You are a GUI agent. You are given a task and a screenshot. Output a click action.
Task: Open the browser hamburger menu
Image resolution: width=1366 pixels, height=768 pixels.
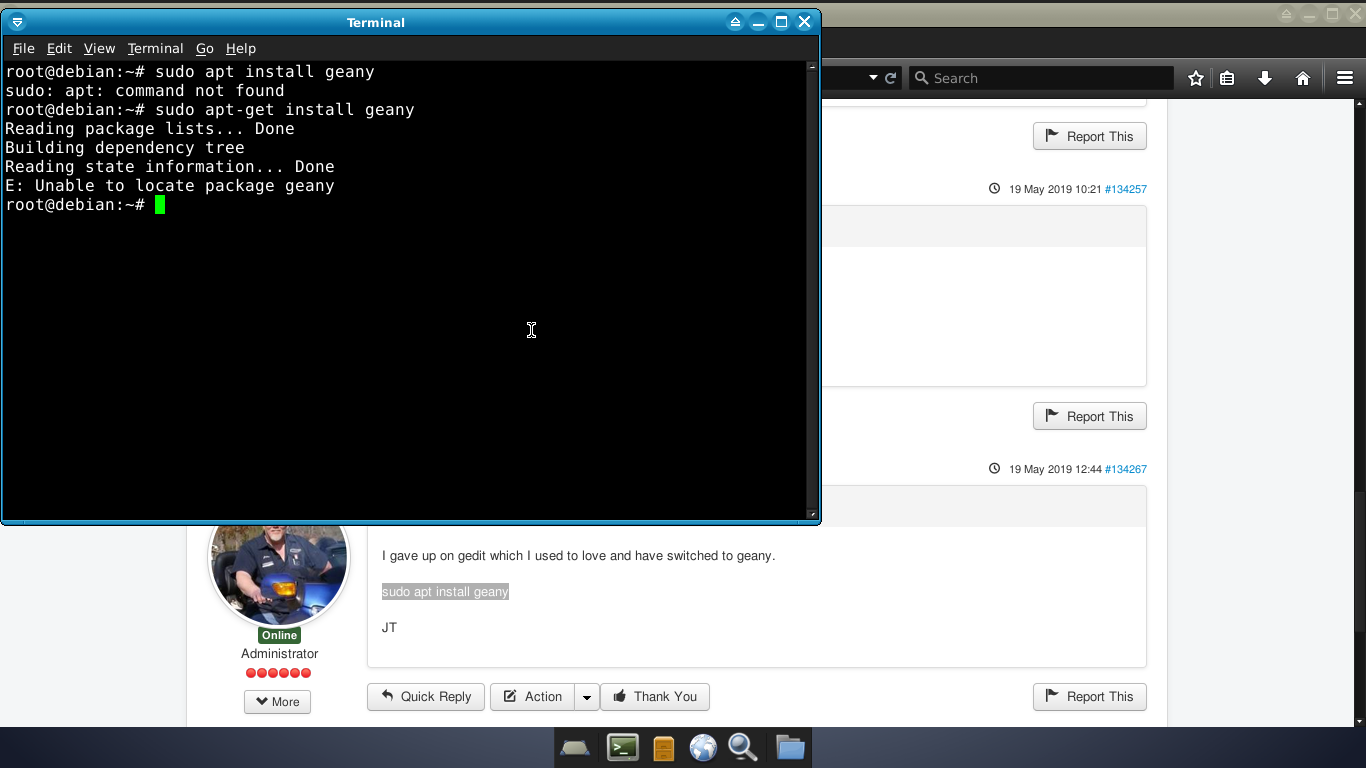(1345, 78)
